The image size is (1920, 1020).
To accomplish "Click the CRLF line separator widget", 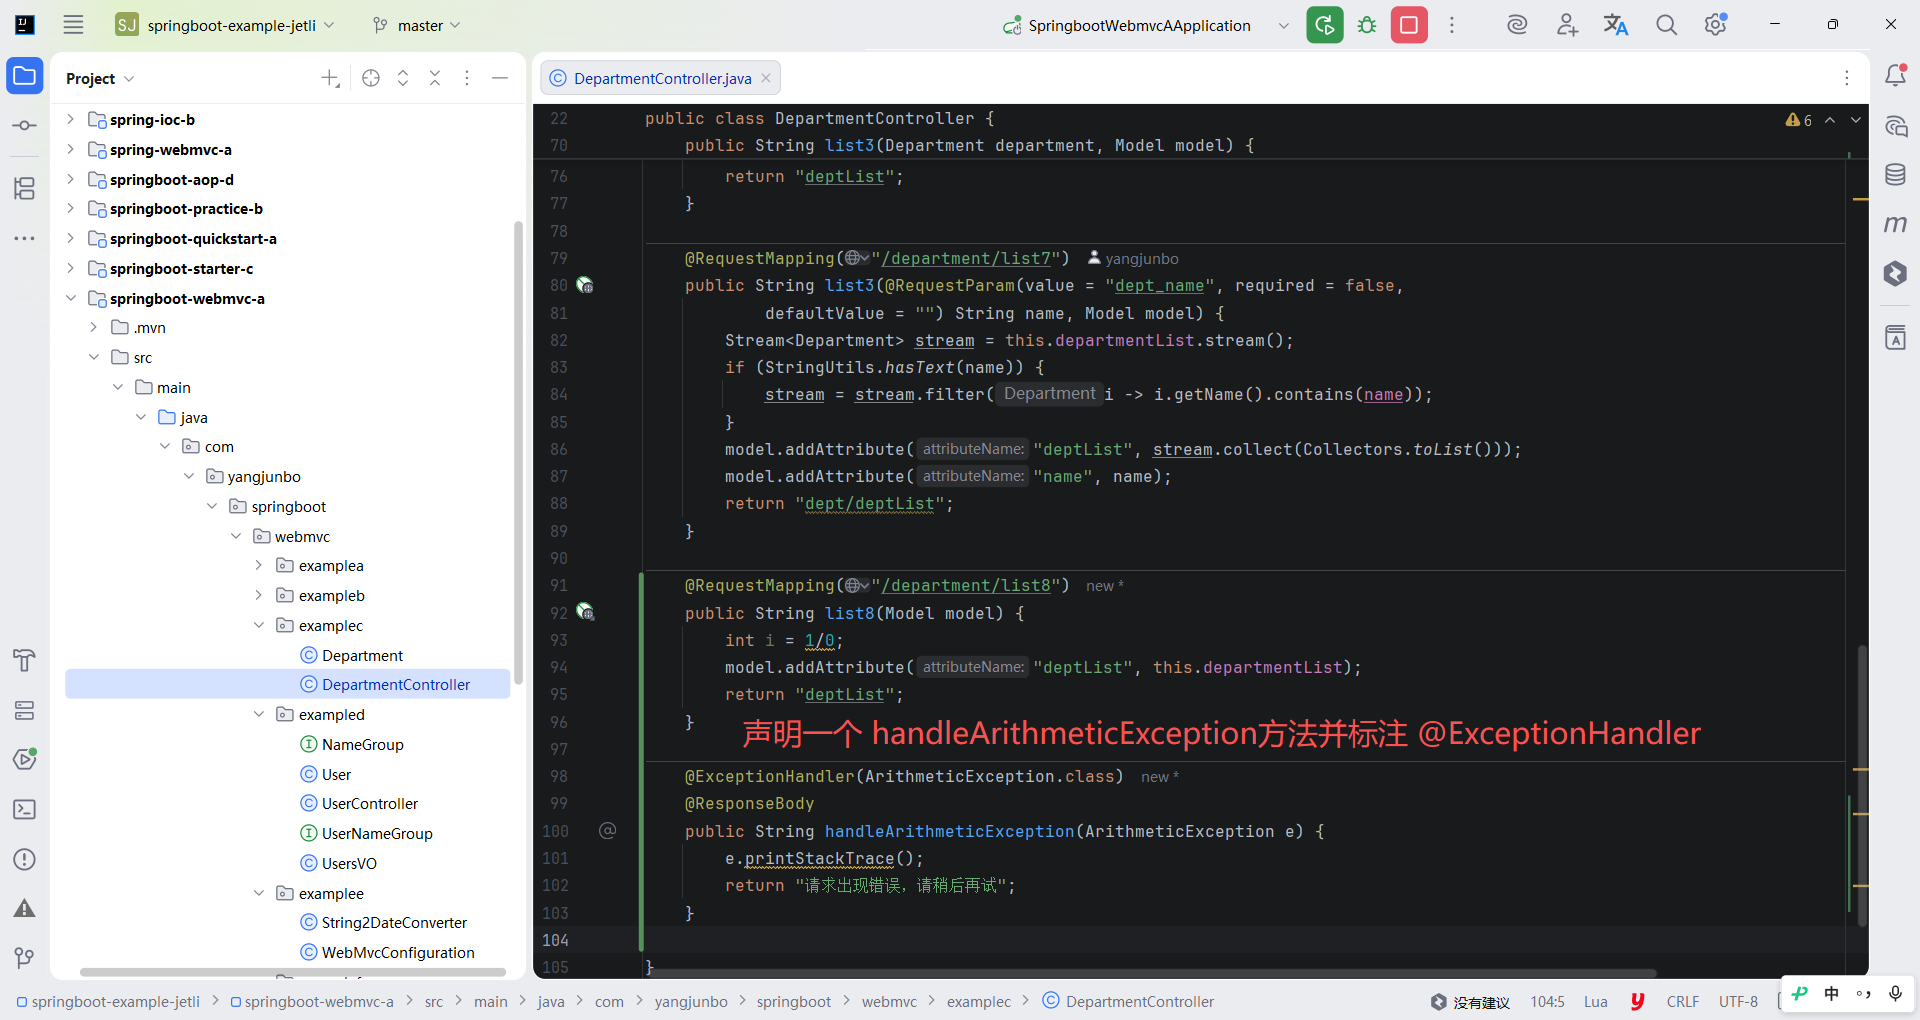I will [1683, 1001].
